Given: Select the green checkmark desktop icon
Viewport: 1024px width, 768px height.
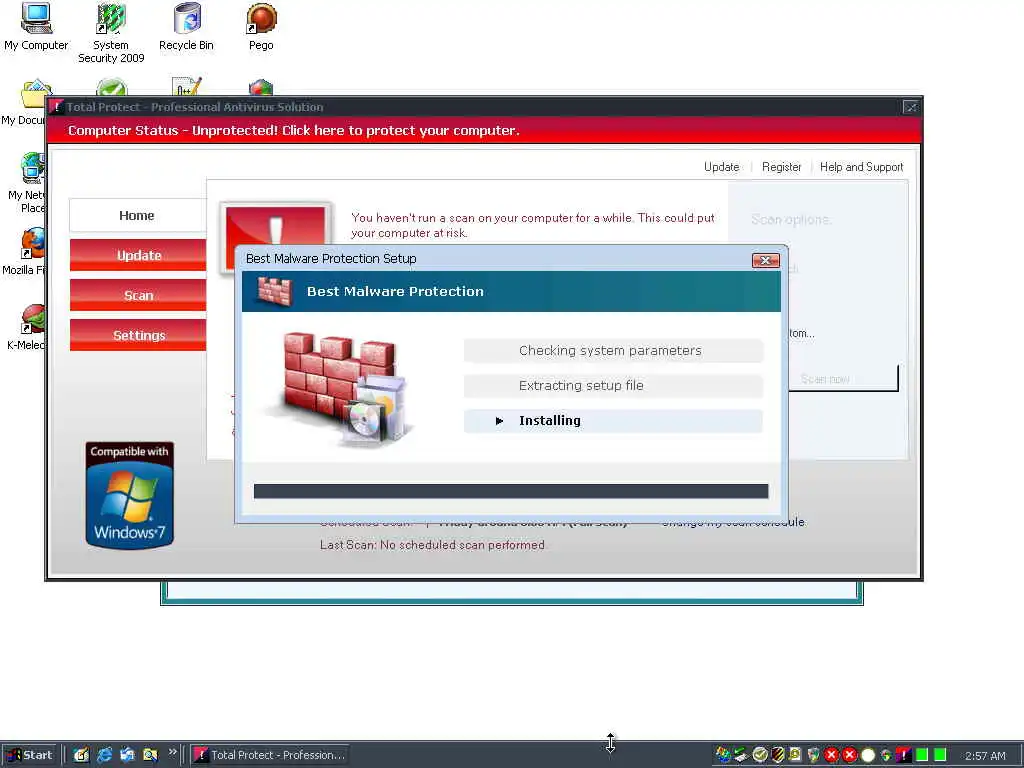Looking at the screenshot, I should click(x=112, y=88).
